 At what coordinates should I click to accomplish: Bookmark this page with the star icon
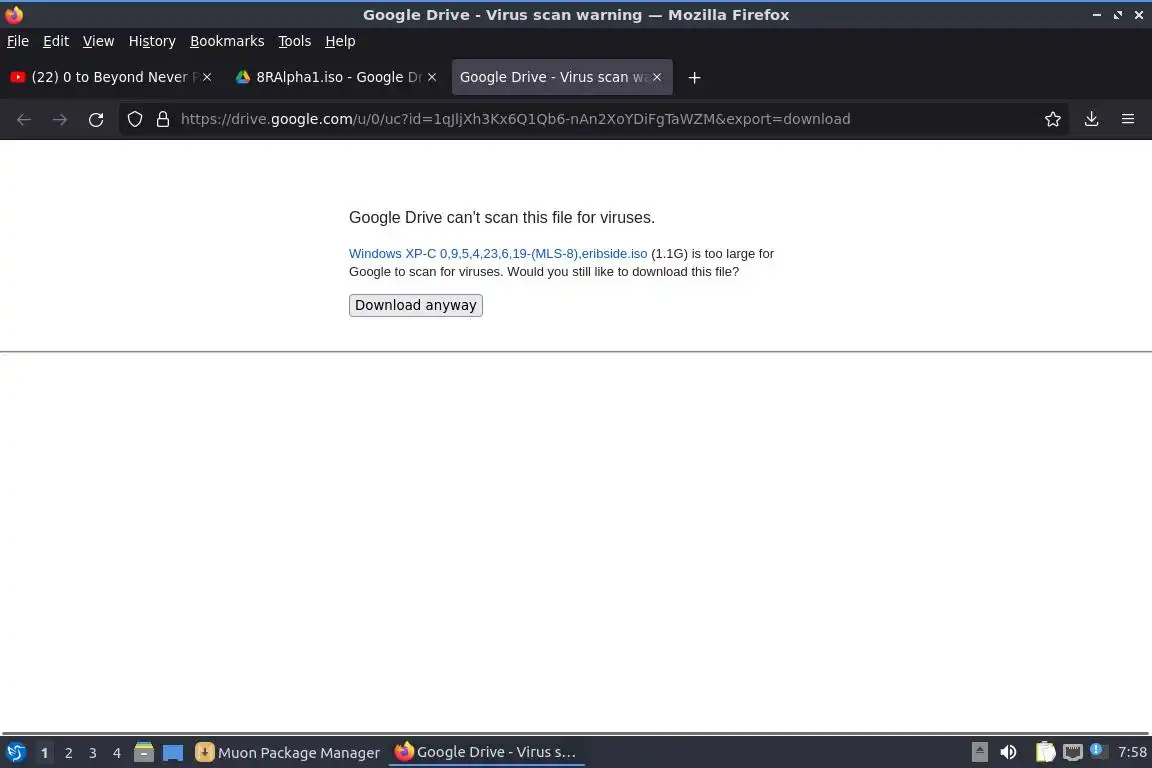1052,119
